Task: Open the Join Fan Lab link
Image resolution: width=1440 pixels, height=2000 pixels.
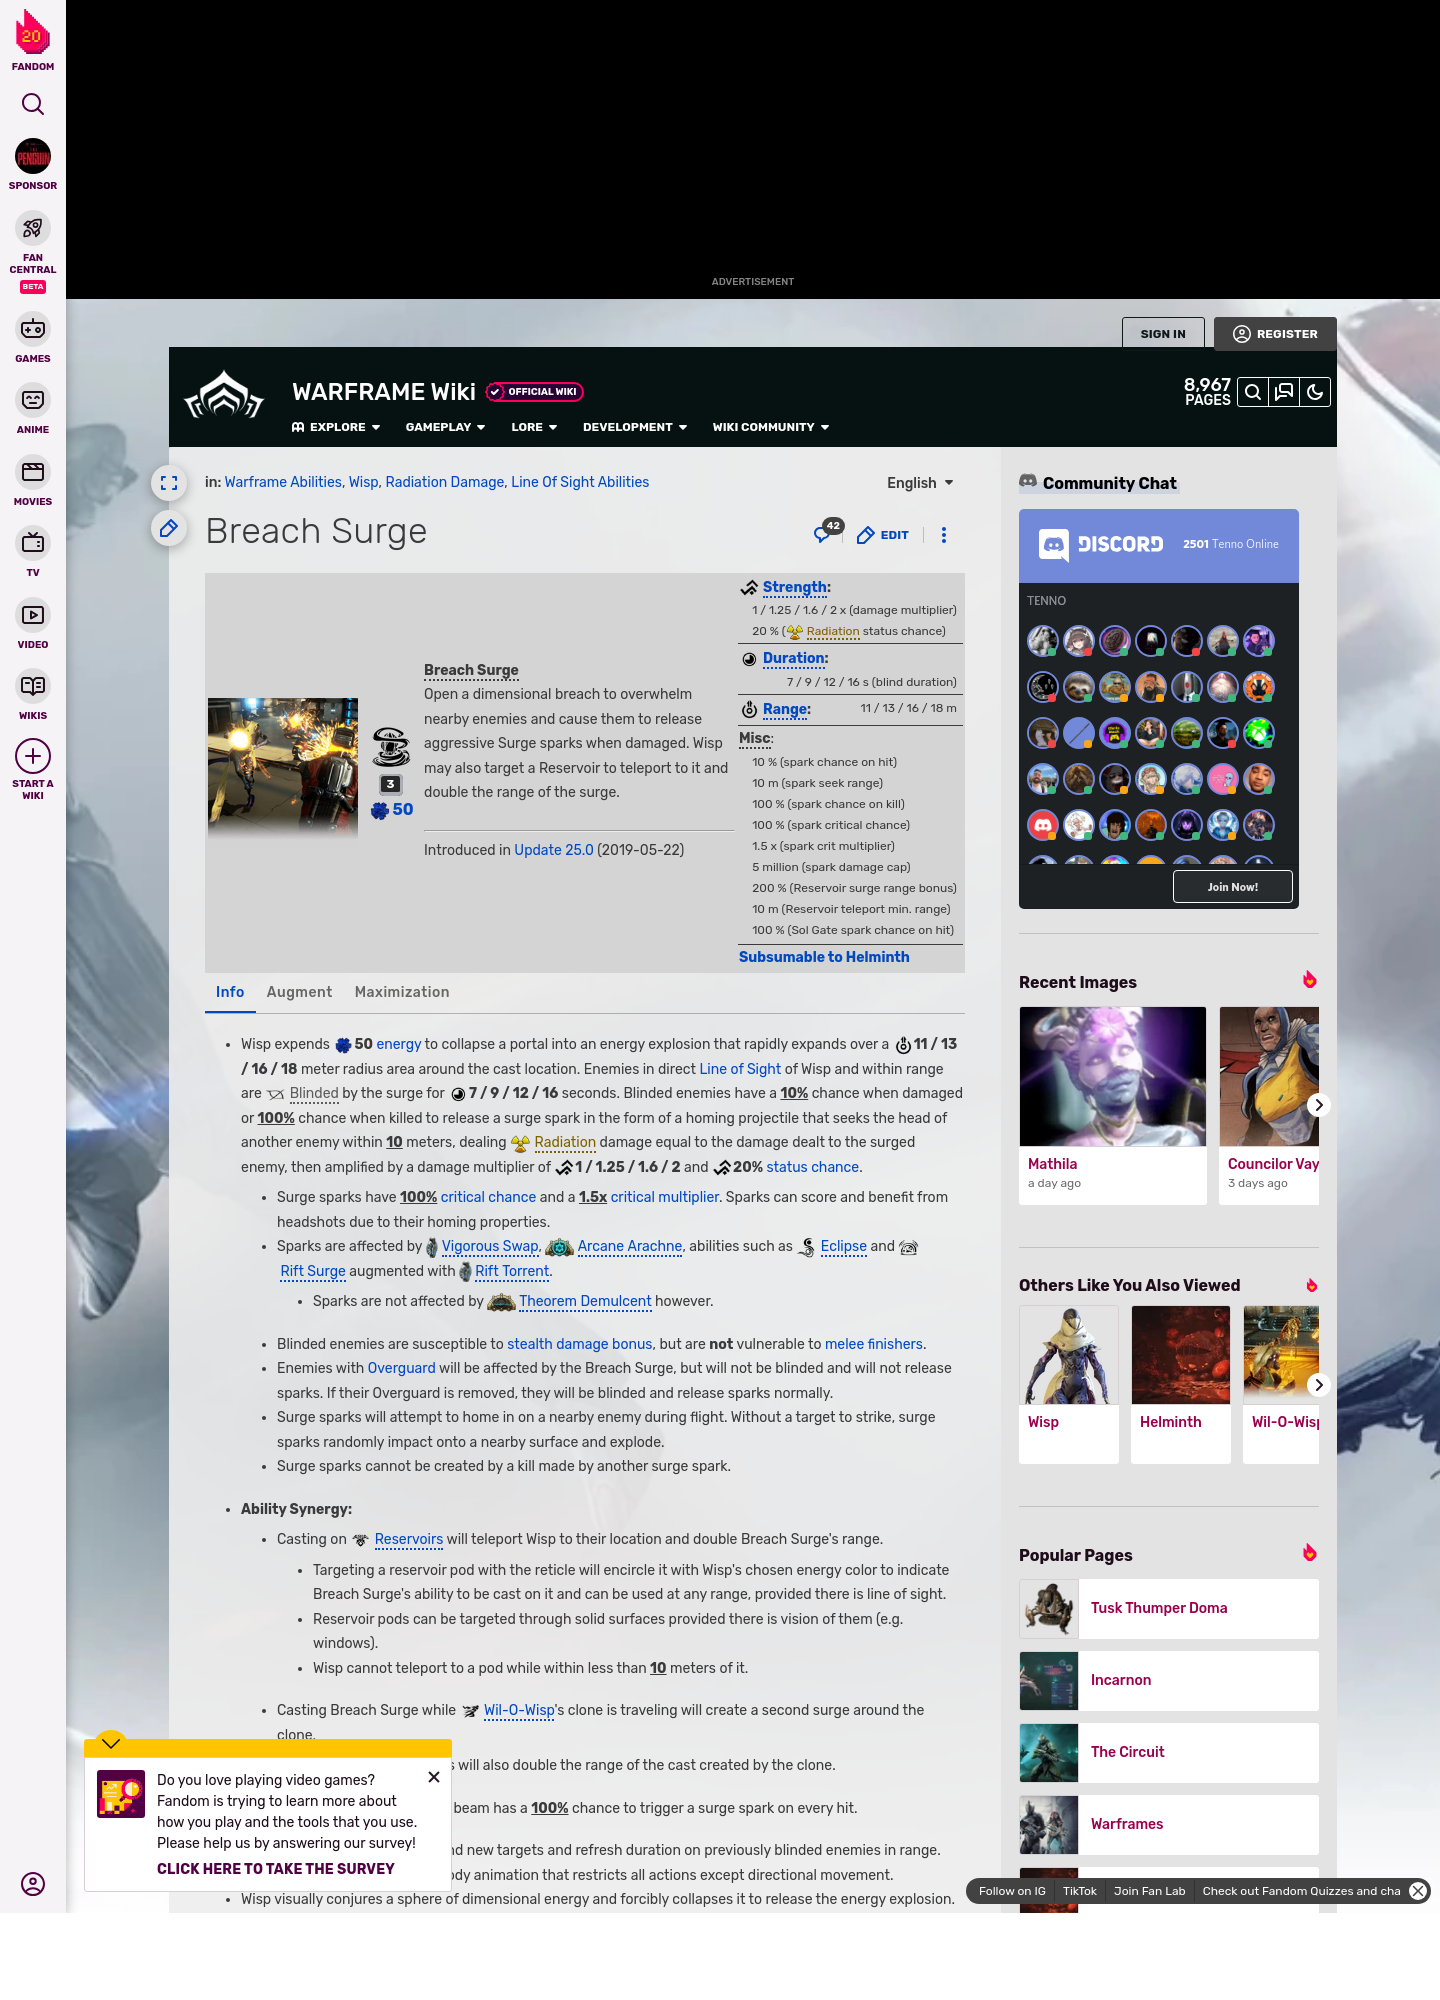Action: [1150, 1891]
